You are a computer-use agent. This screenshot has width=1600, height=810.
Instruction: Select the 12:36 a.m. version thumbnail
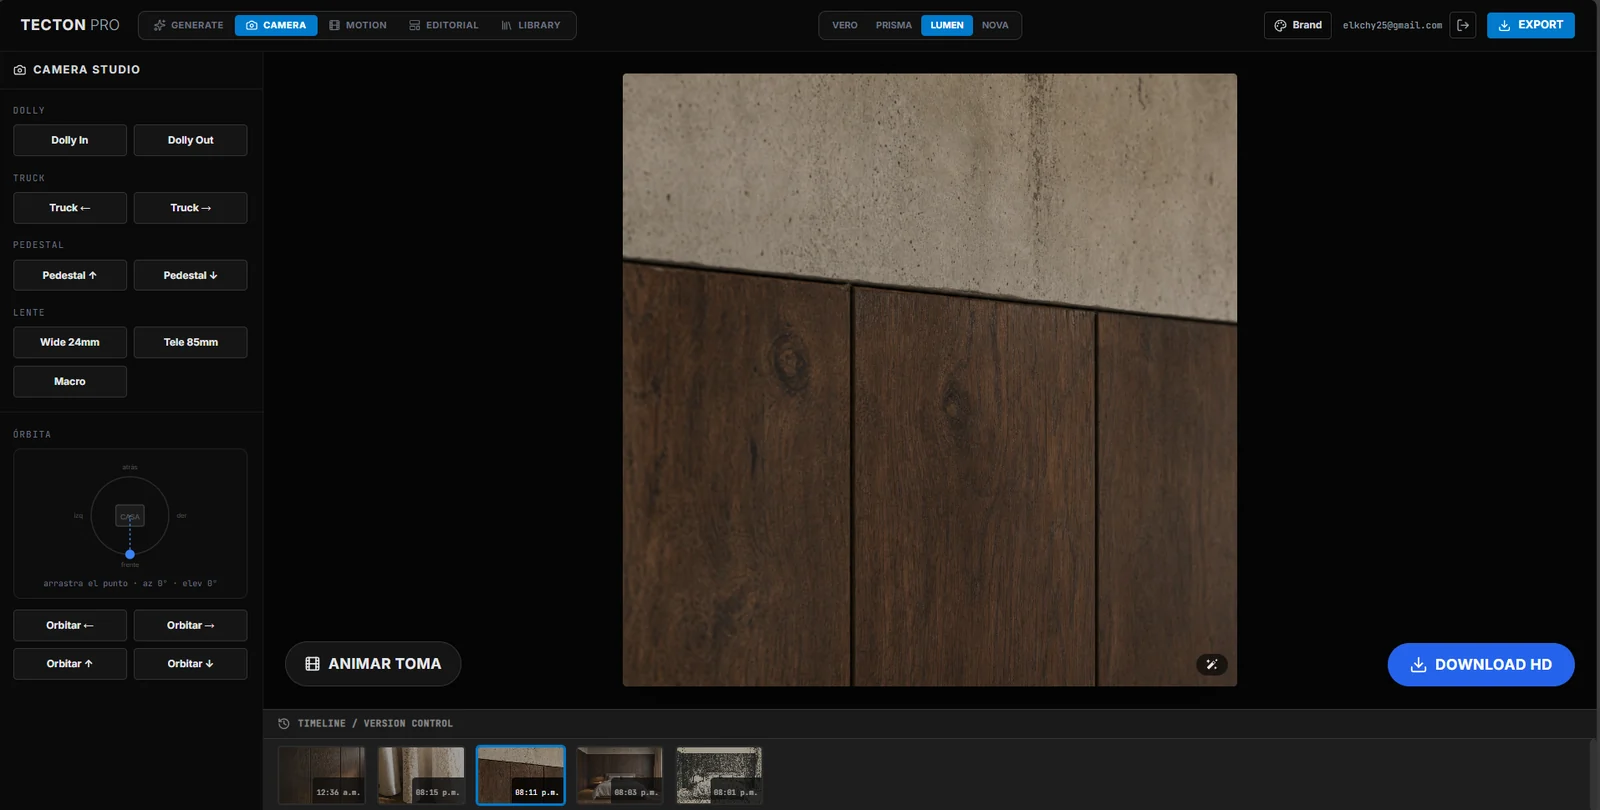(x=322, y=775)
